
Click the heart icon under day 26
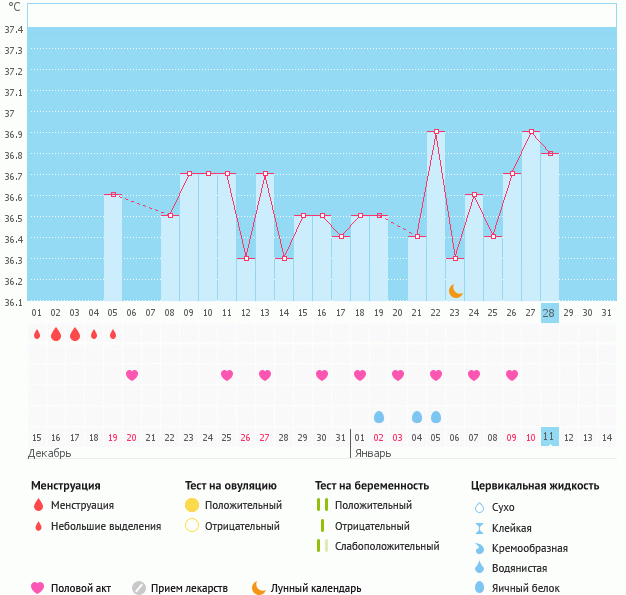(512, 375)
